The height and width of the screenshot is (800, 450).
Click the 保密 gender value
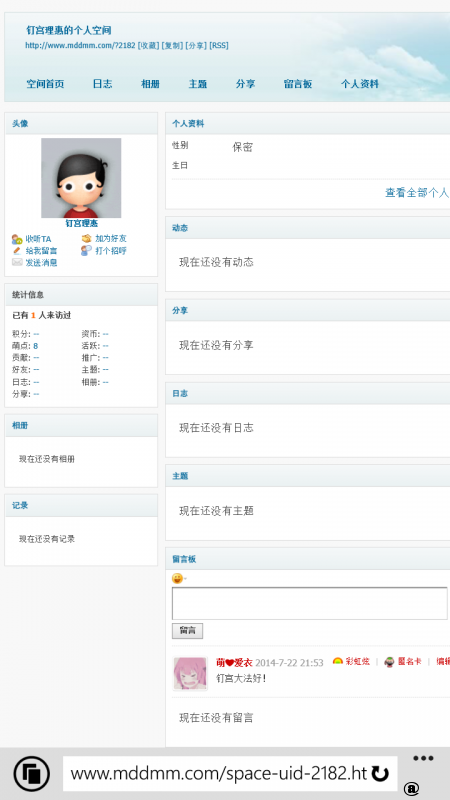242,147
